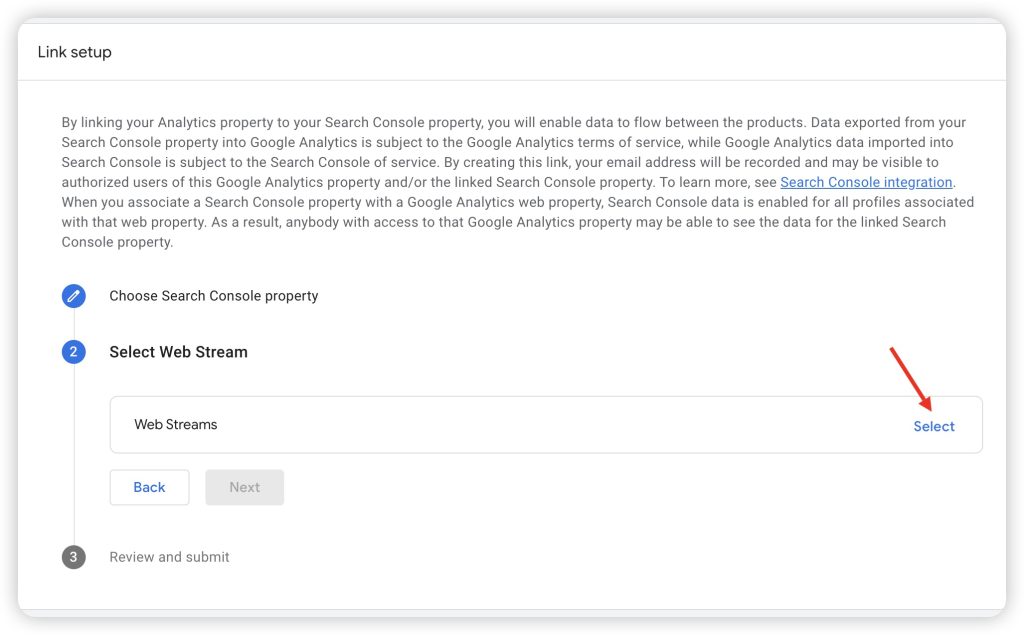This screenshot has width=1024, height=635.
Task: Click Select in the Web Streams row
Action: click(x=934, y=426)
